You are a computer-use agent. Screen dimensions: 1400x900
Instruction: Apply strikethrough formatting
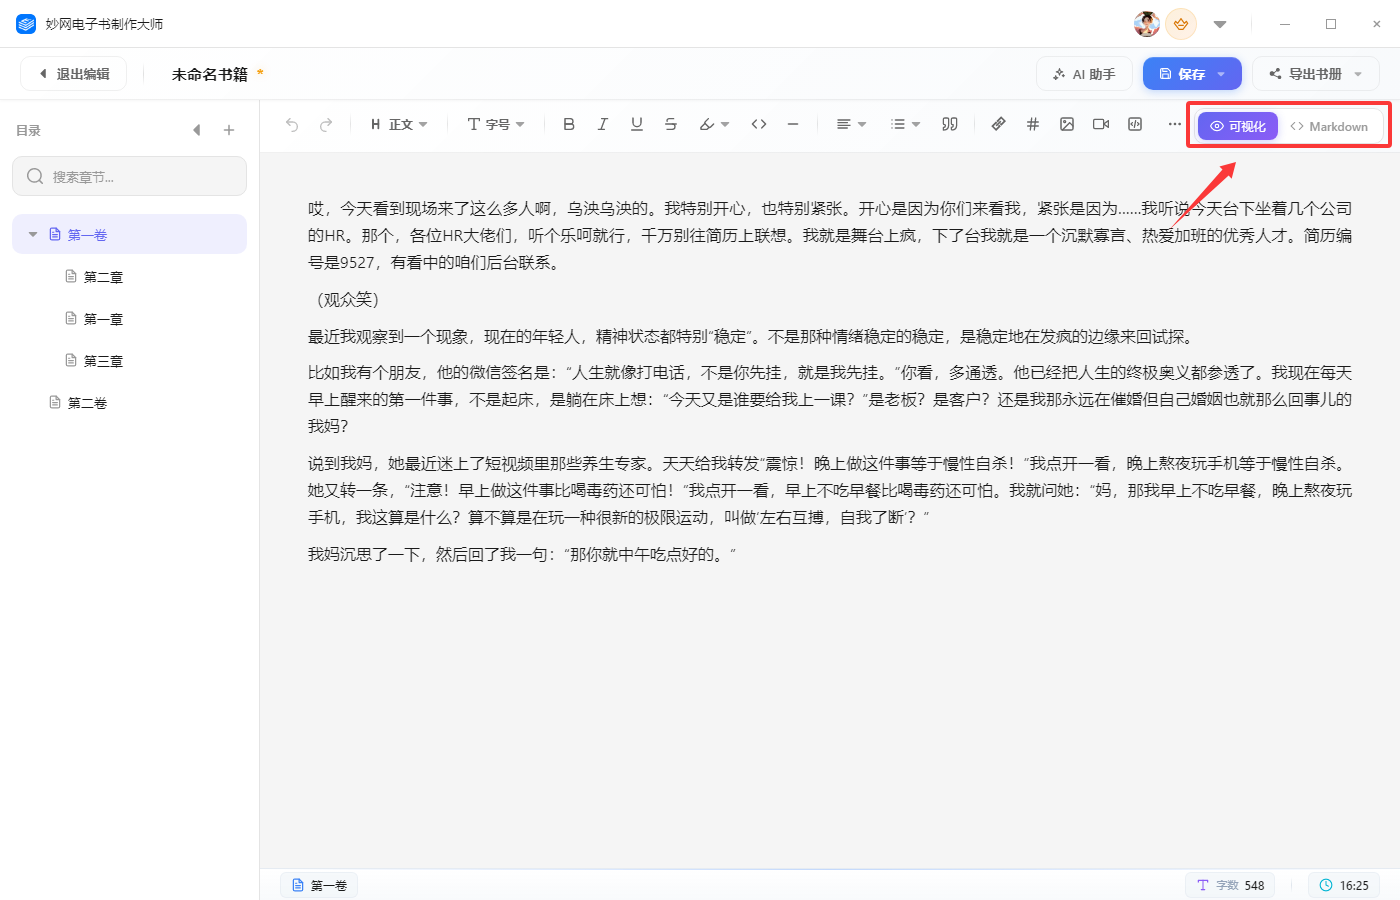[671, 124]
